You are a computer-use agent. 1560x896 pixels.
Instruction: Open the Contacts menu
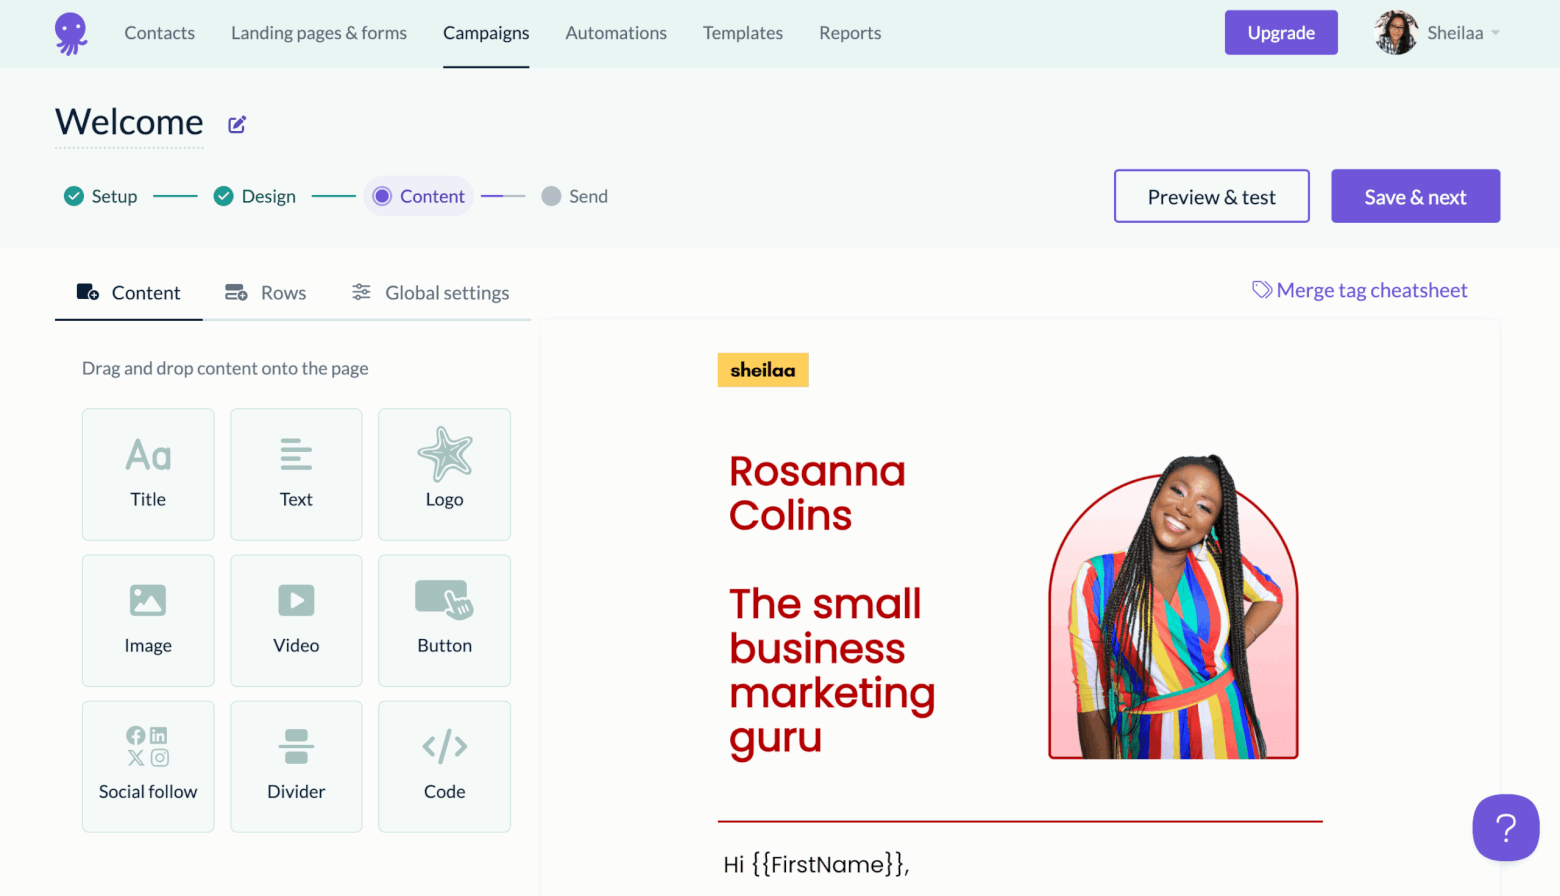pyautogui.click(x=160, y=33)
